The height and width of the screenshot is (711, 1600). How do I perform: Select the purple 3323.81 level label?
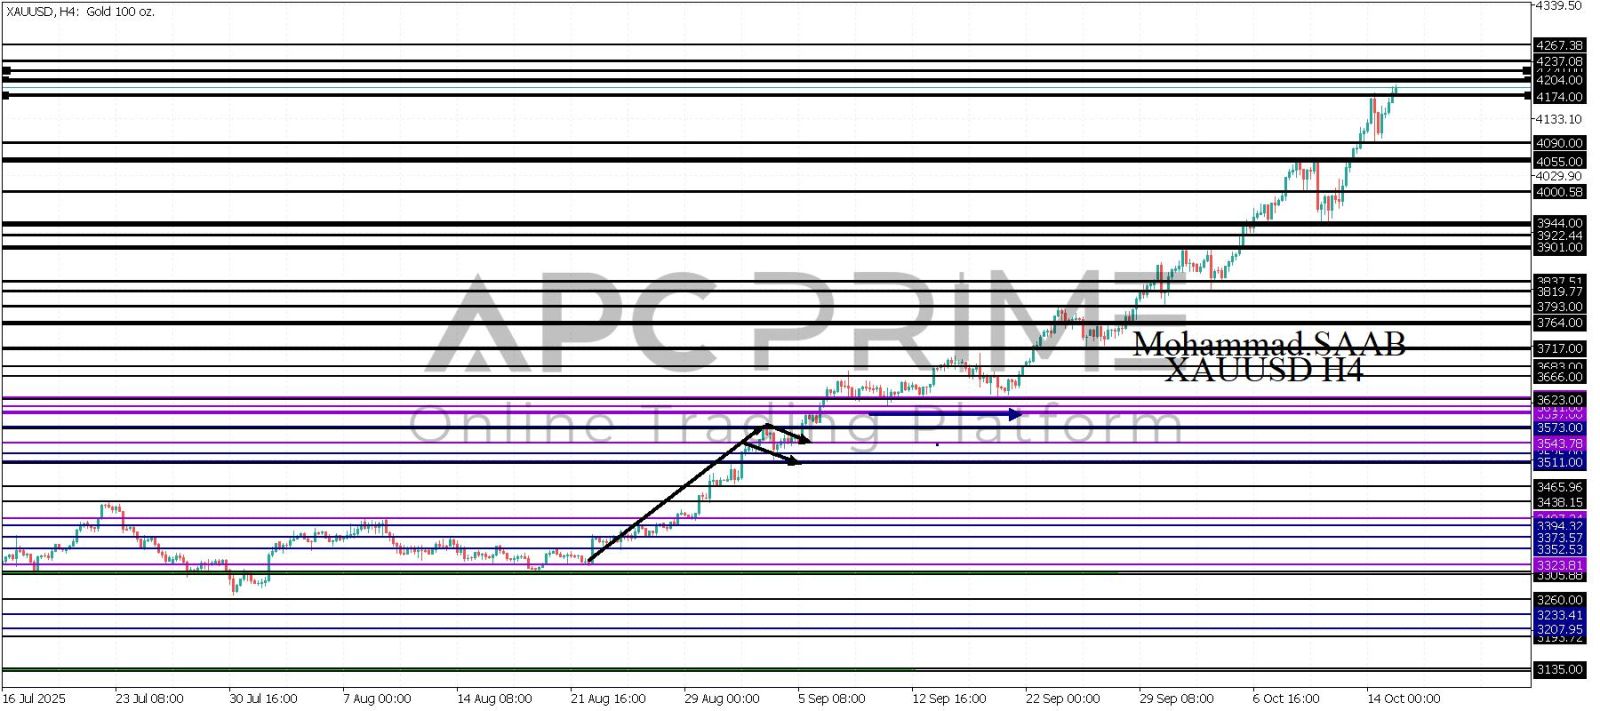coord(1559,565)
